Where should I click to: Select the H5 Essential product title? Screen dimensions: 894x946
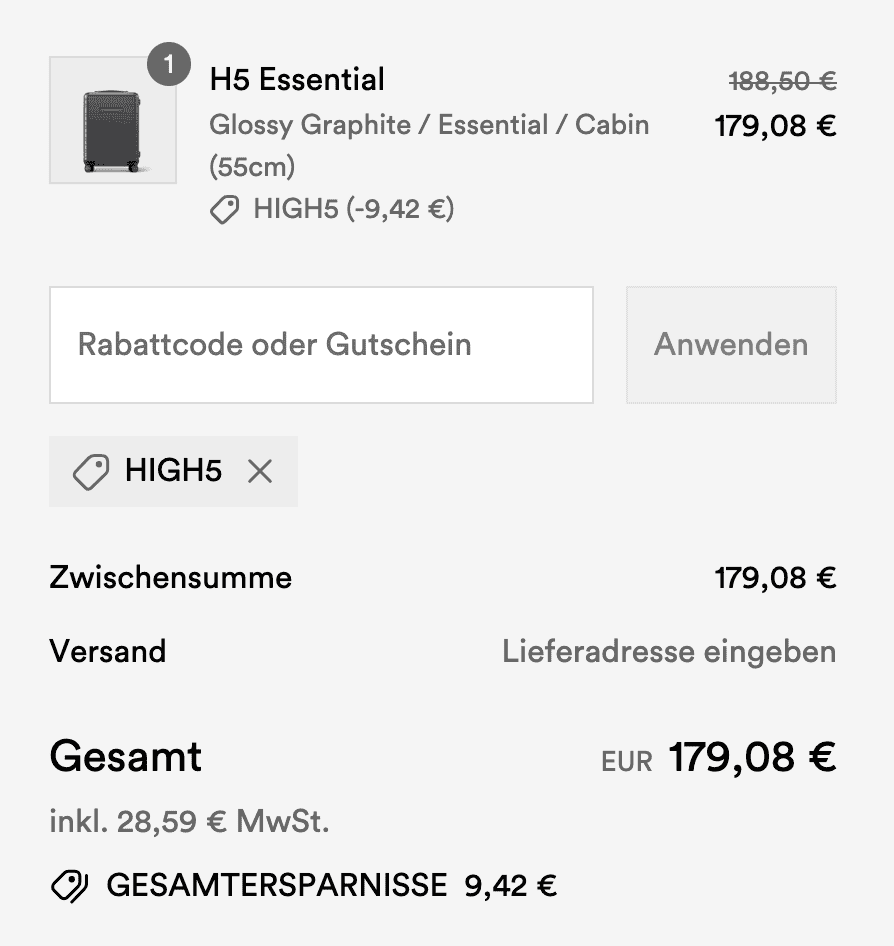(x=297, y=79)
